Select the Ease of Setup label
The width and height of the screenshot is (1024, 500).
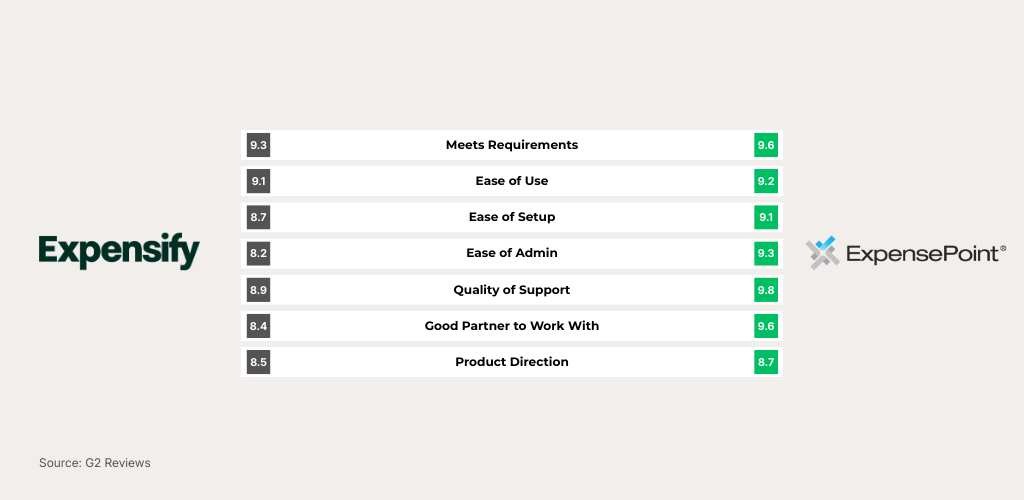pyautogui.click(x=512, y=217)
